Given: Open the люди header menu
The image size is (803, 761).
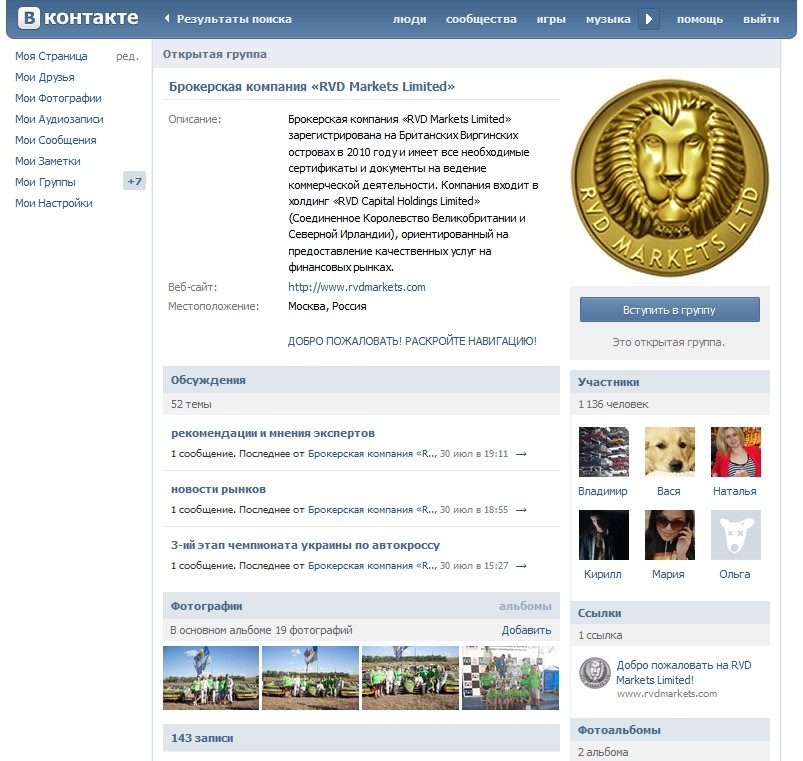Looking at the screenshot, I should pos(410,19).
